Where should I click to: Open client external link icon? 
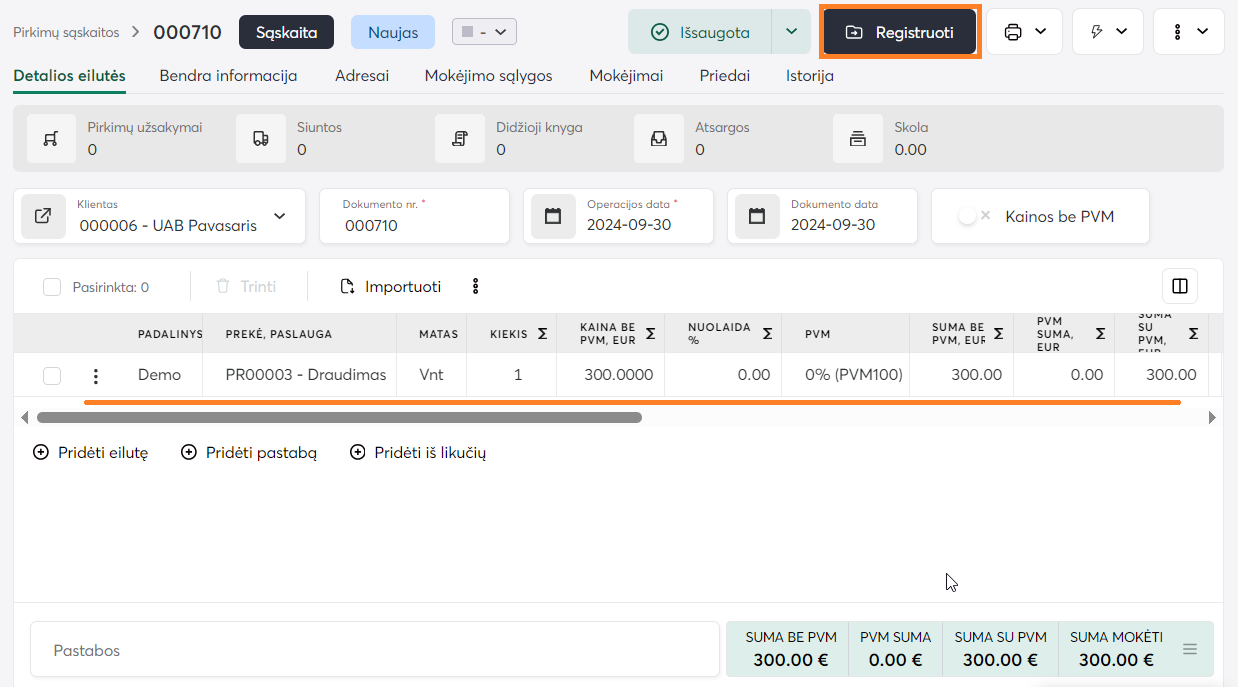43,216
